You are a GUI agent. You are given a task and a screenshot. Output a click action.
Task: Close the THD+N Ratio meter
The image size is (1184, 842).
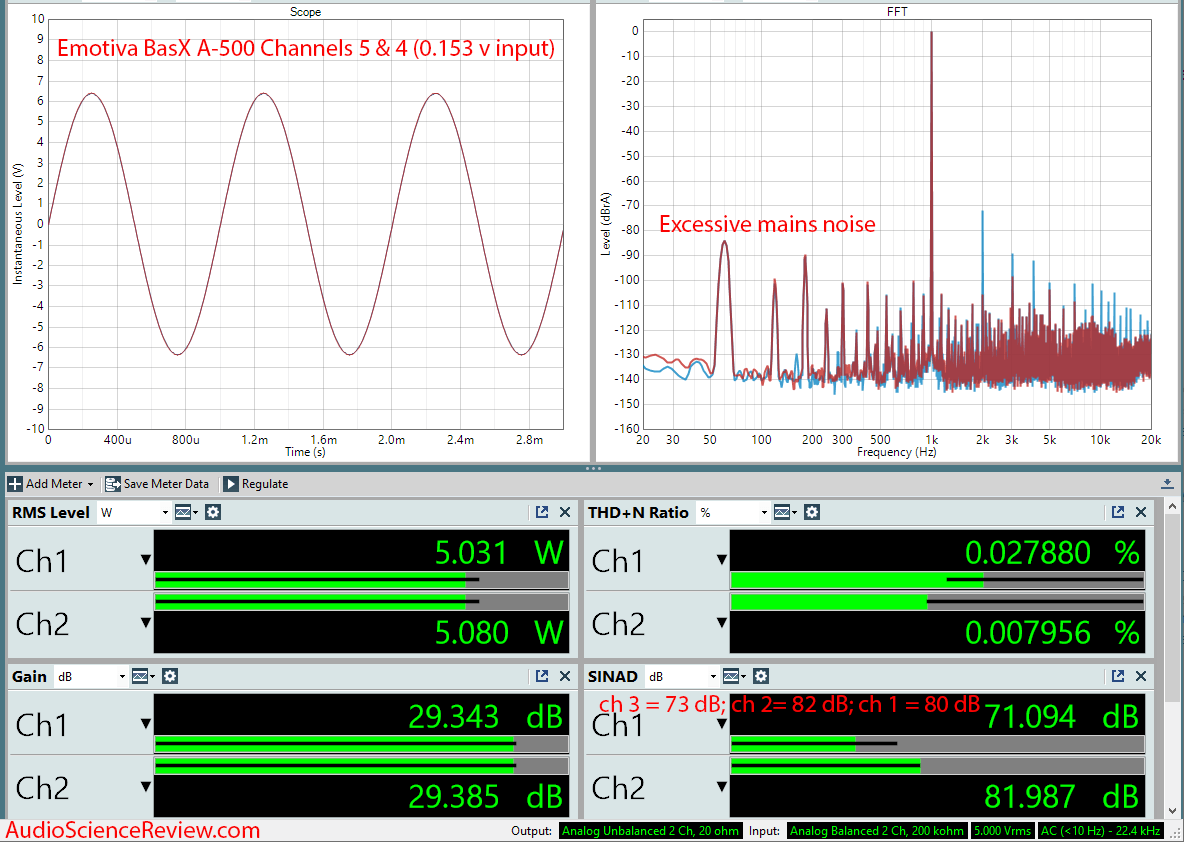pyautogui.click(x=1141, y=512)
